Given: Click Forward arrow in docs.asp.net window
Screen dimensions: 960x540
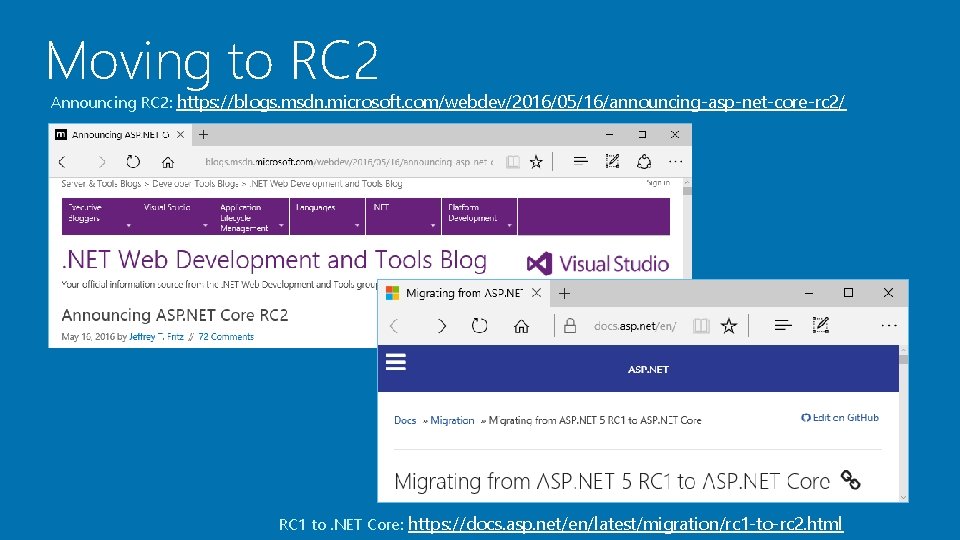Looking at the screenshot, I should pyautogui.click(x=441, y=326).
